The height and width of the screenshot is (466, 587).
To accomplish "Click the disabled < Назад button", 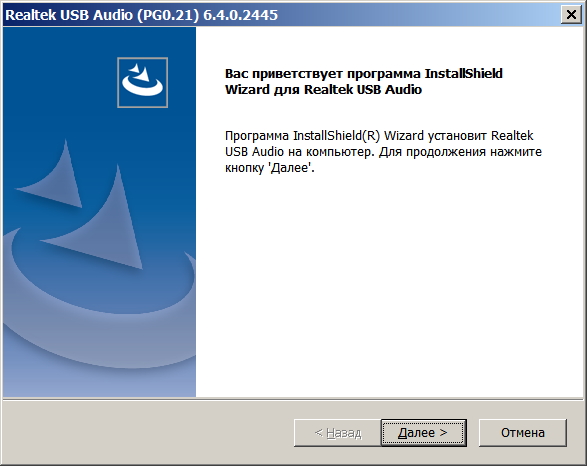I will click(x=337, y=433).
